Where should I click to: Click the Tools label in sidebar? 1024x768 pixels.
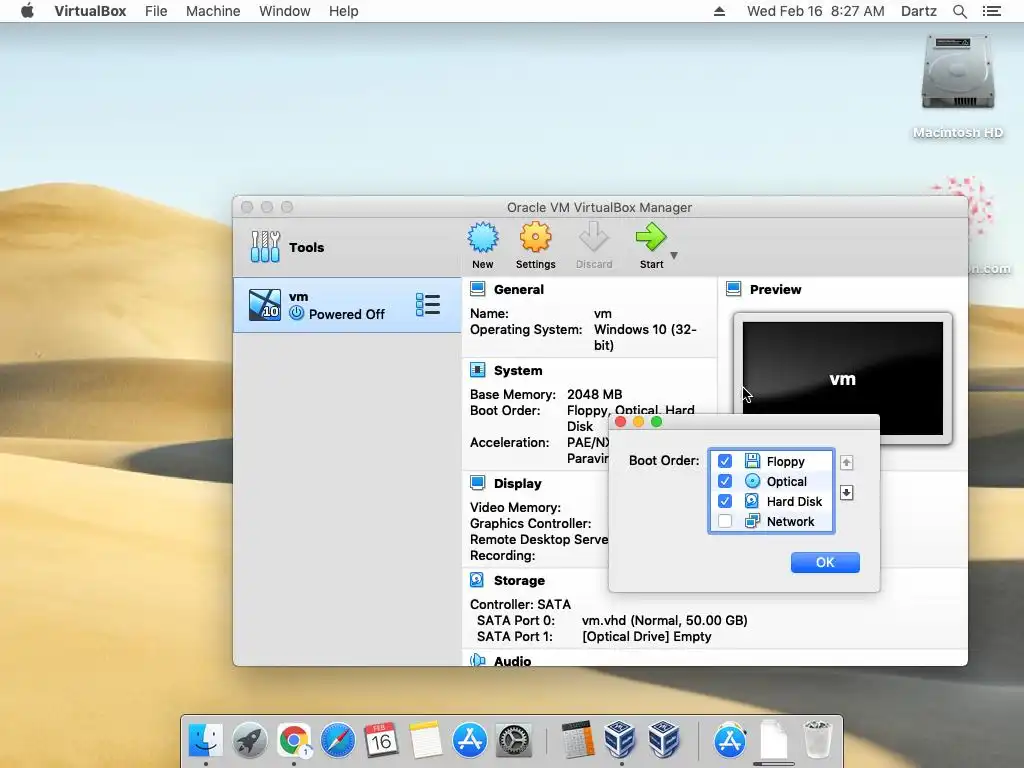[306, 248]
